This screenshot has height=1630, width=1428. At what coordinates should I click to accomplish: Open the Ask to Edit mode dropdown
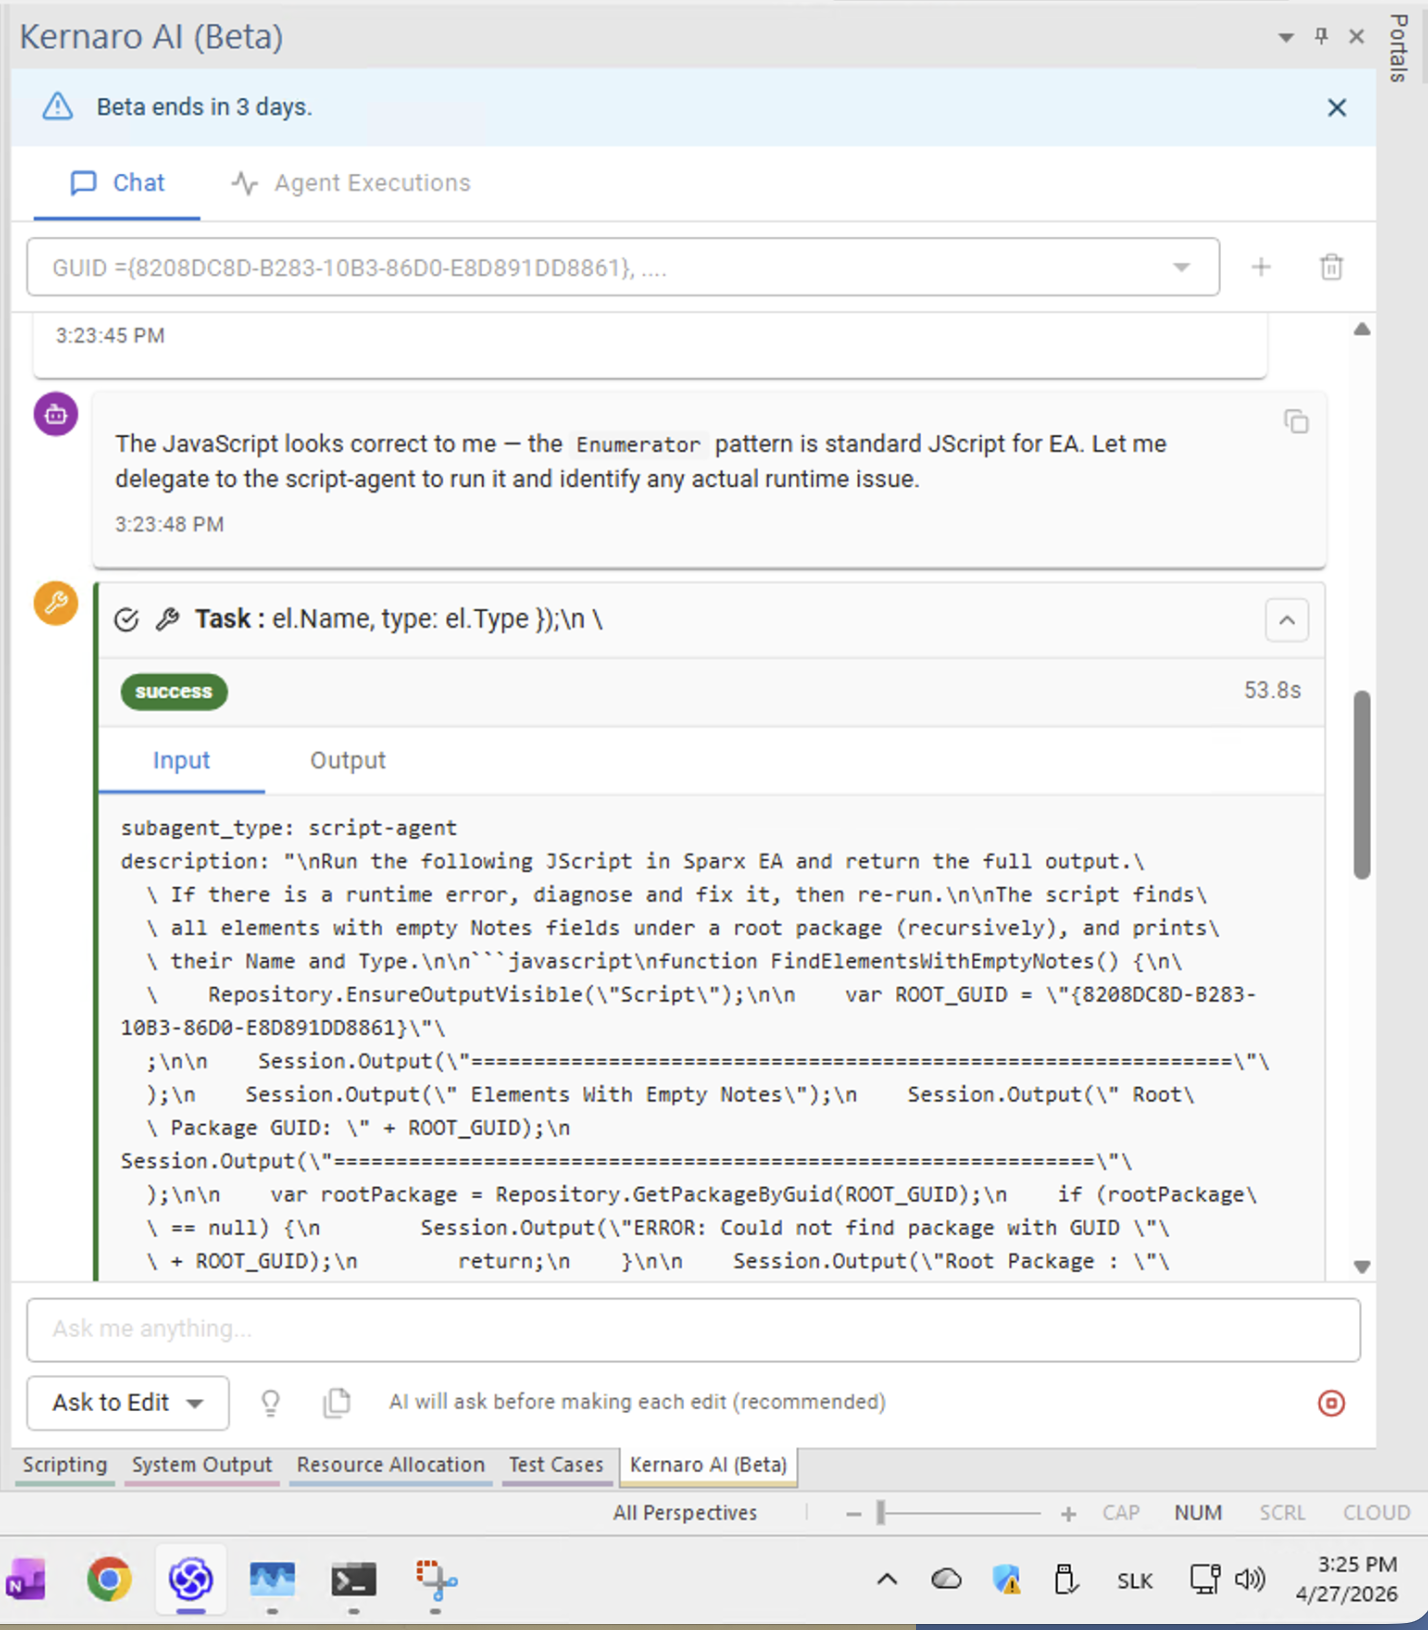(128, 1403)
